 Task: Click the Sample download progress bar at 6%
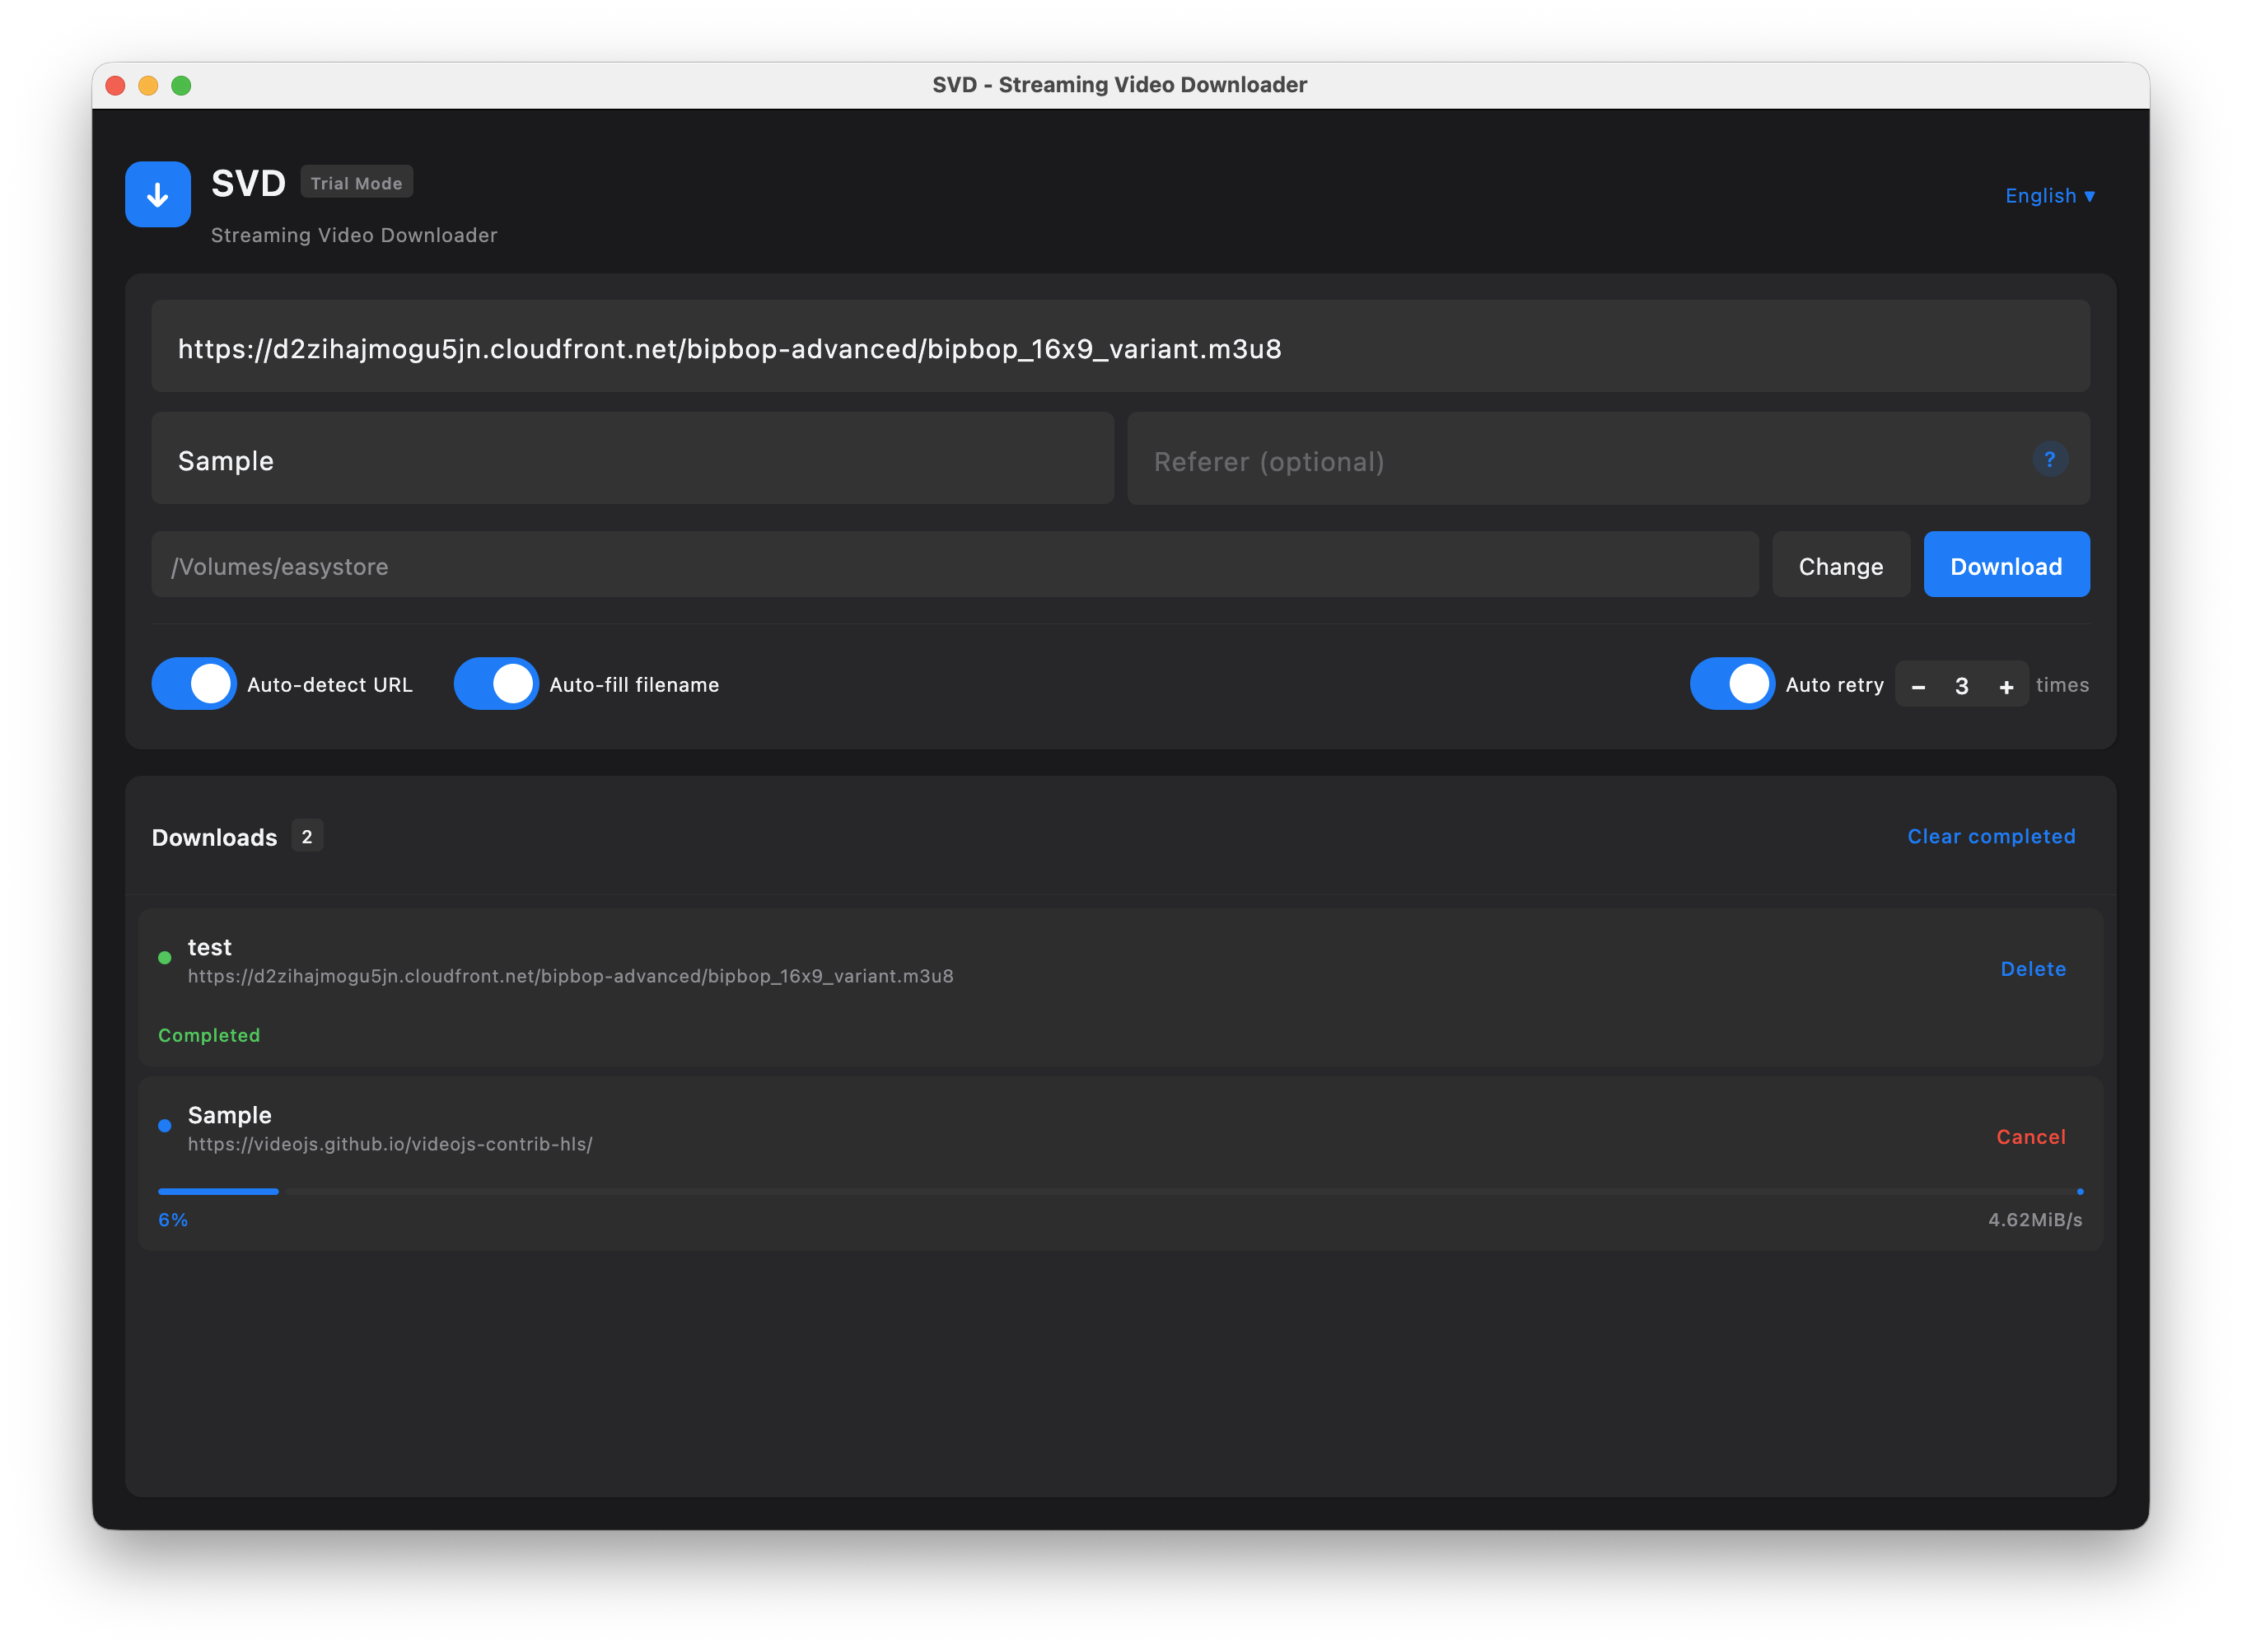click(x=218, y=1191)
